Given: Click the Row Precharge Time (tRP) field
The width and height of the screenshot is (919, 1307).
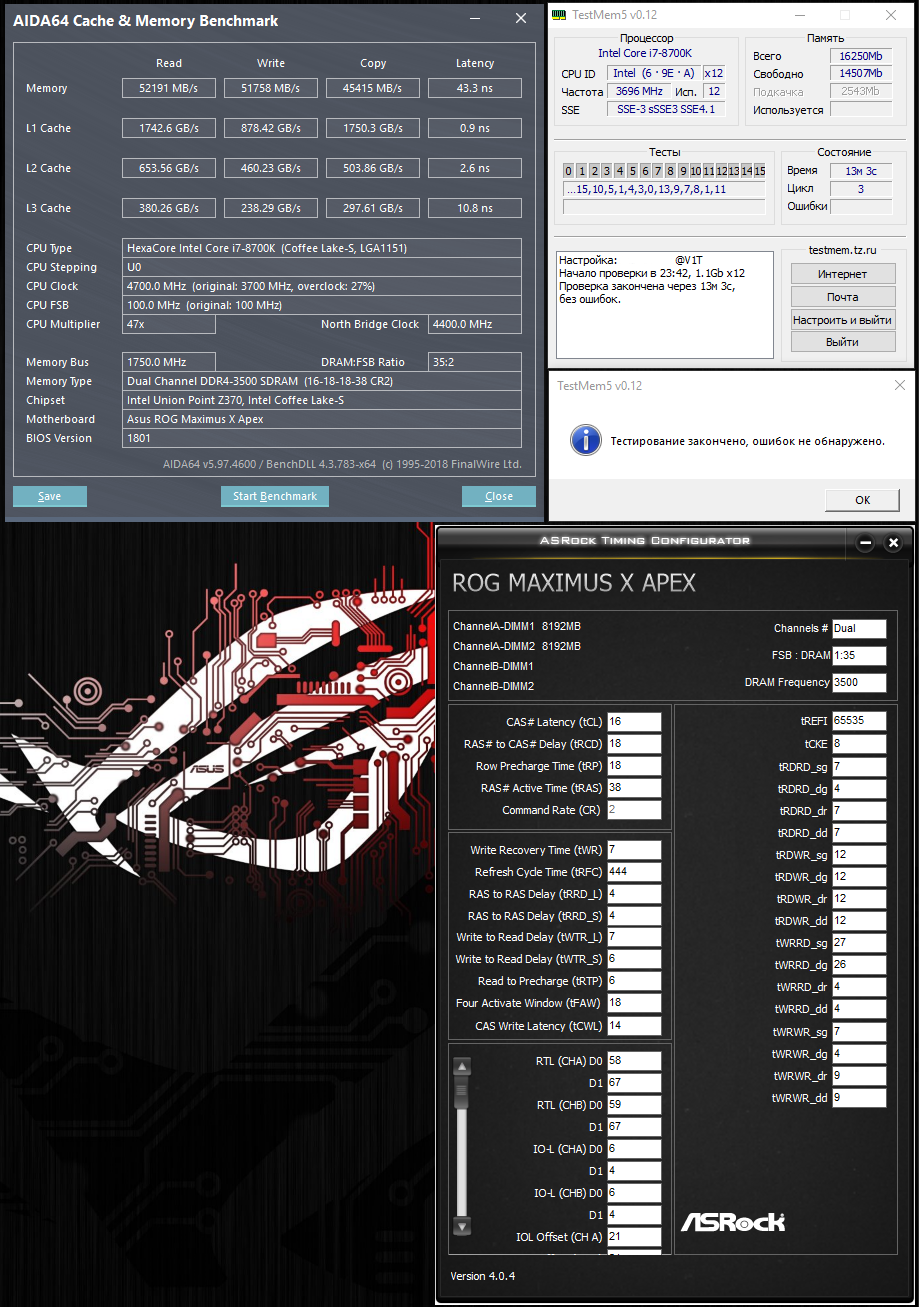Looking at the screenshot, I should point(634,766).
